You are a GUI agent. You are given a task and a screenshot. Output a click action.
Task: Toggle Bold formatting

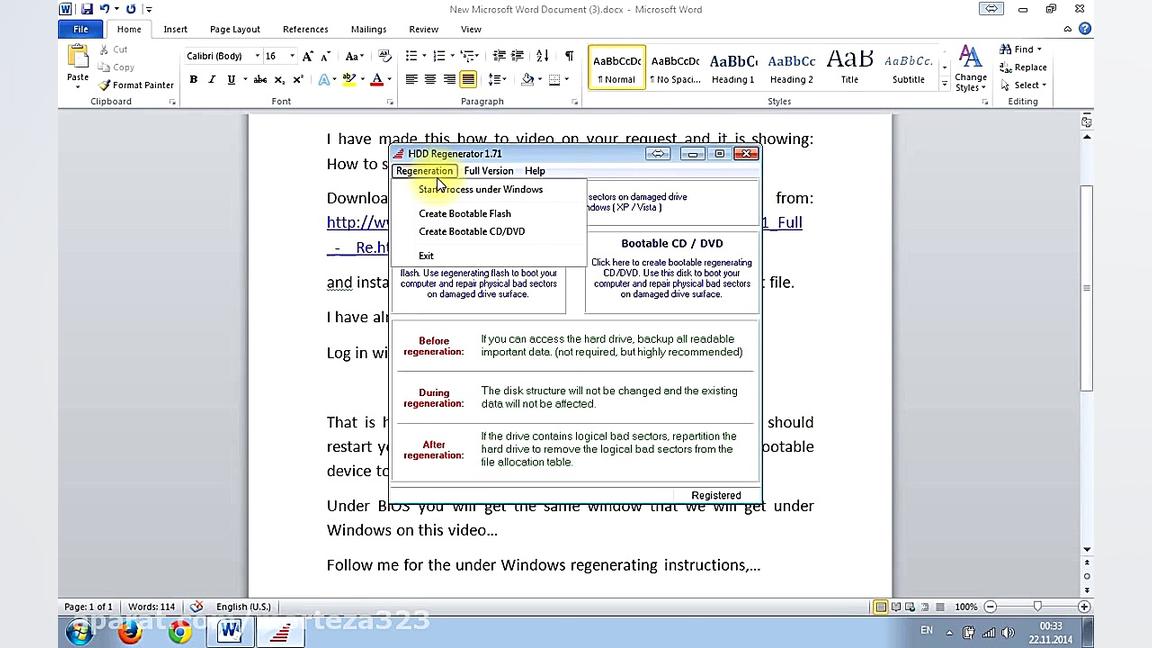[193, 79]
